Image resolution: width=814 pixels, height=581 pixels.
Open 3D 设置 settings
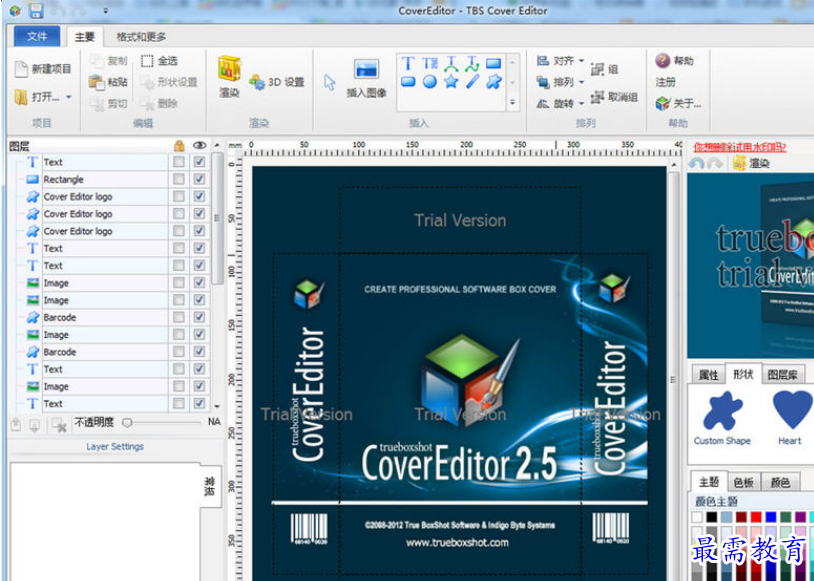[x=277, y=82]
